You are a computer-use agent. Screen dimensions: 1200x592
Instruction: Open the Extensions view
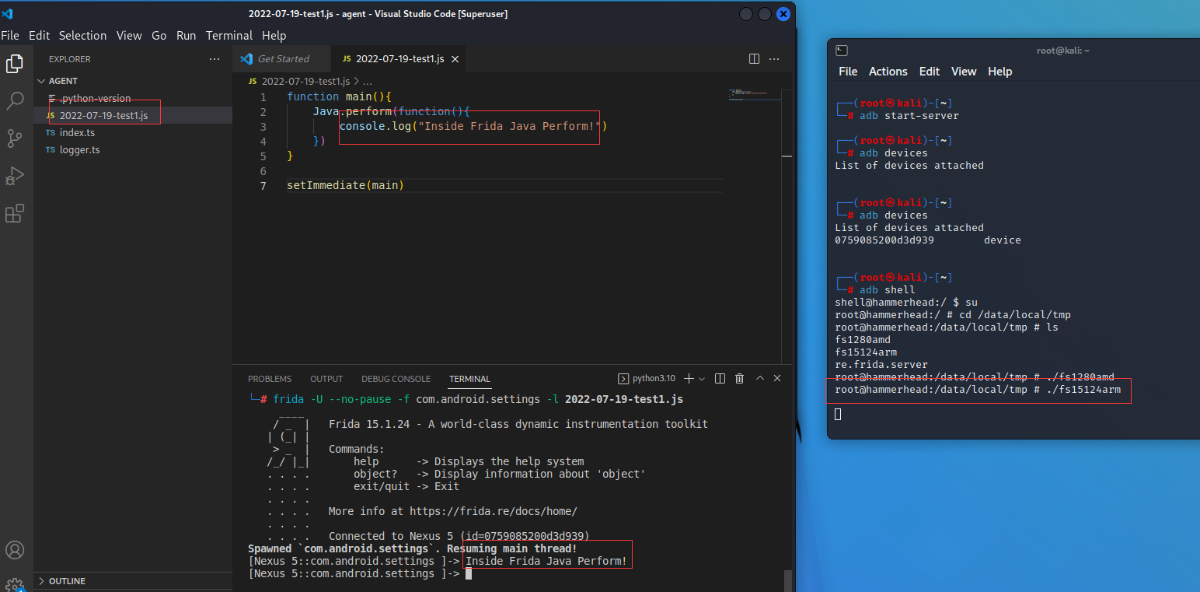tap(15, 213)
